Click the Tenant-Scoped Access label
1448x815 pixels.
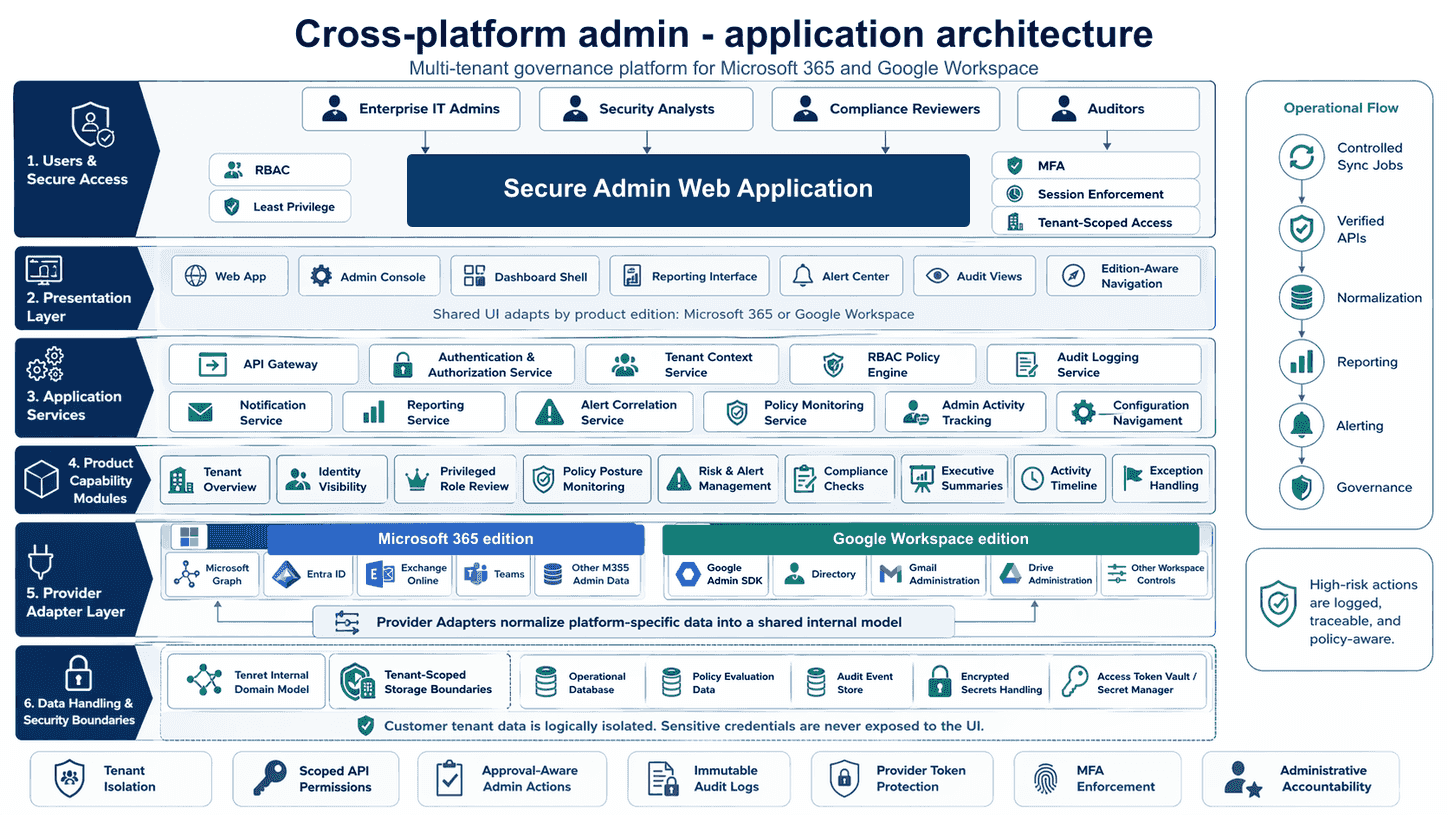click(x=1104, y=222)
